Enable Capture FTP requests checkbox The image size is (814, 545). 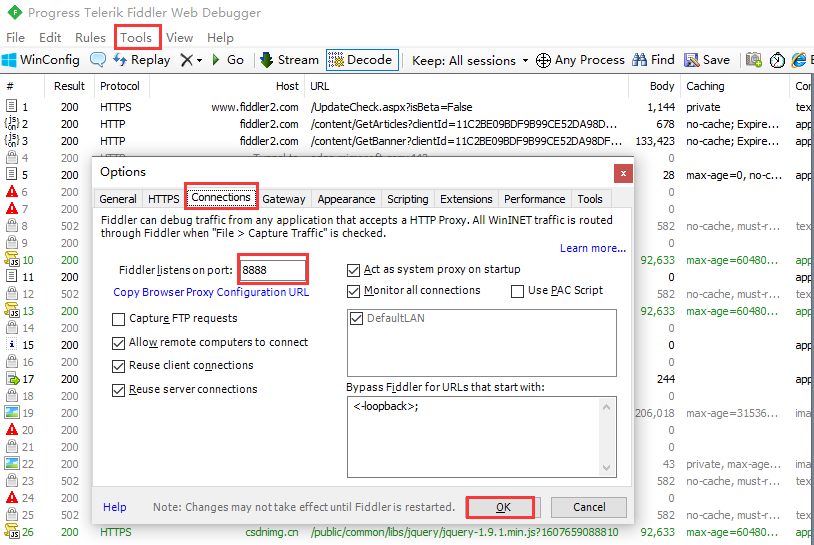pyautogui.click(x=118, y=319)
